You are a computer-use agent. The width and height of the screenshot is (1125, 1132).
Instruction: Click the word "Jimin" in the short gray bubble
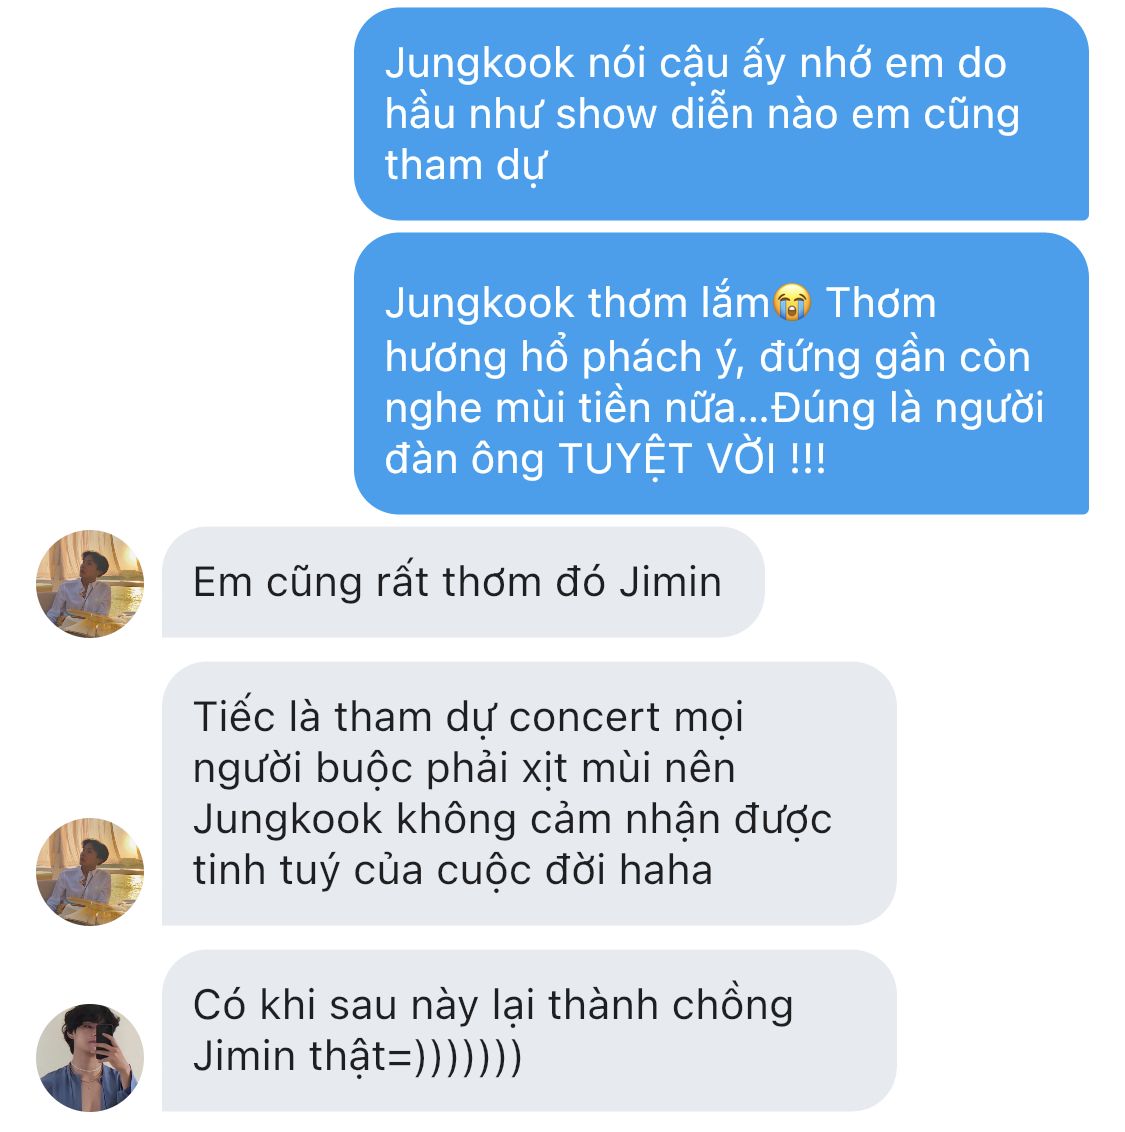pyautogui.click(x=671, y=582)
